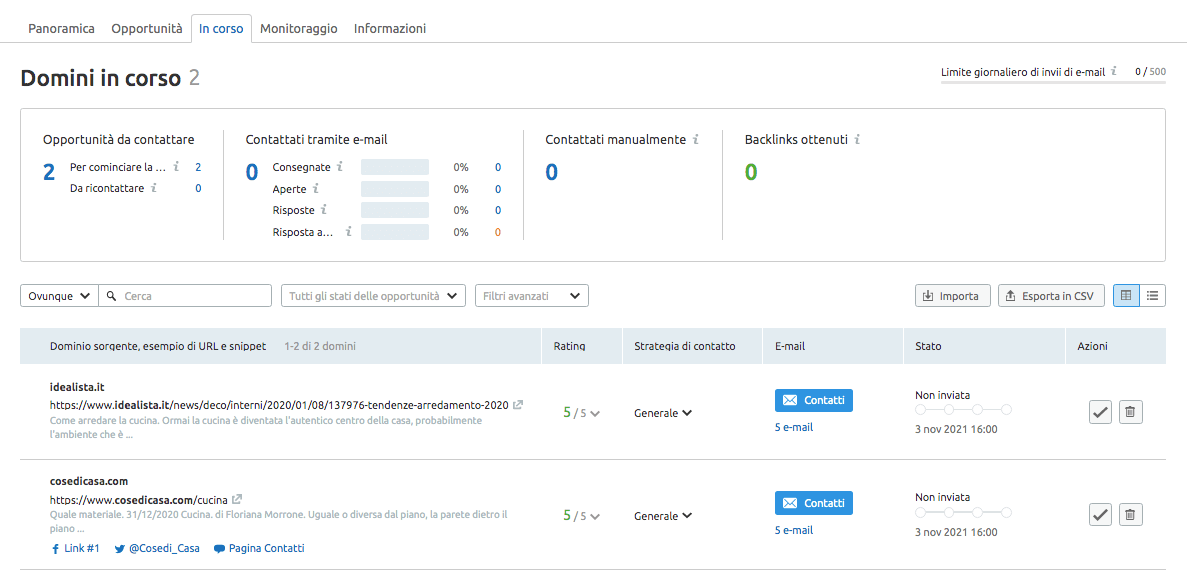Viewport: 1187px width, 576px height.
Task: Expand Tutti gli stati delle opportunità filter
Action: [373, 296]
